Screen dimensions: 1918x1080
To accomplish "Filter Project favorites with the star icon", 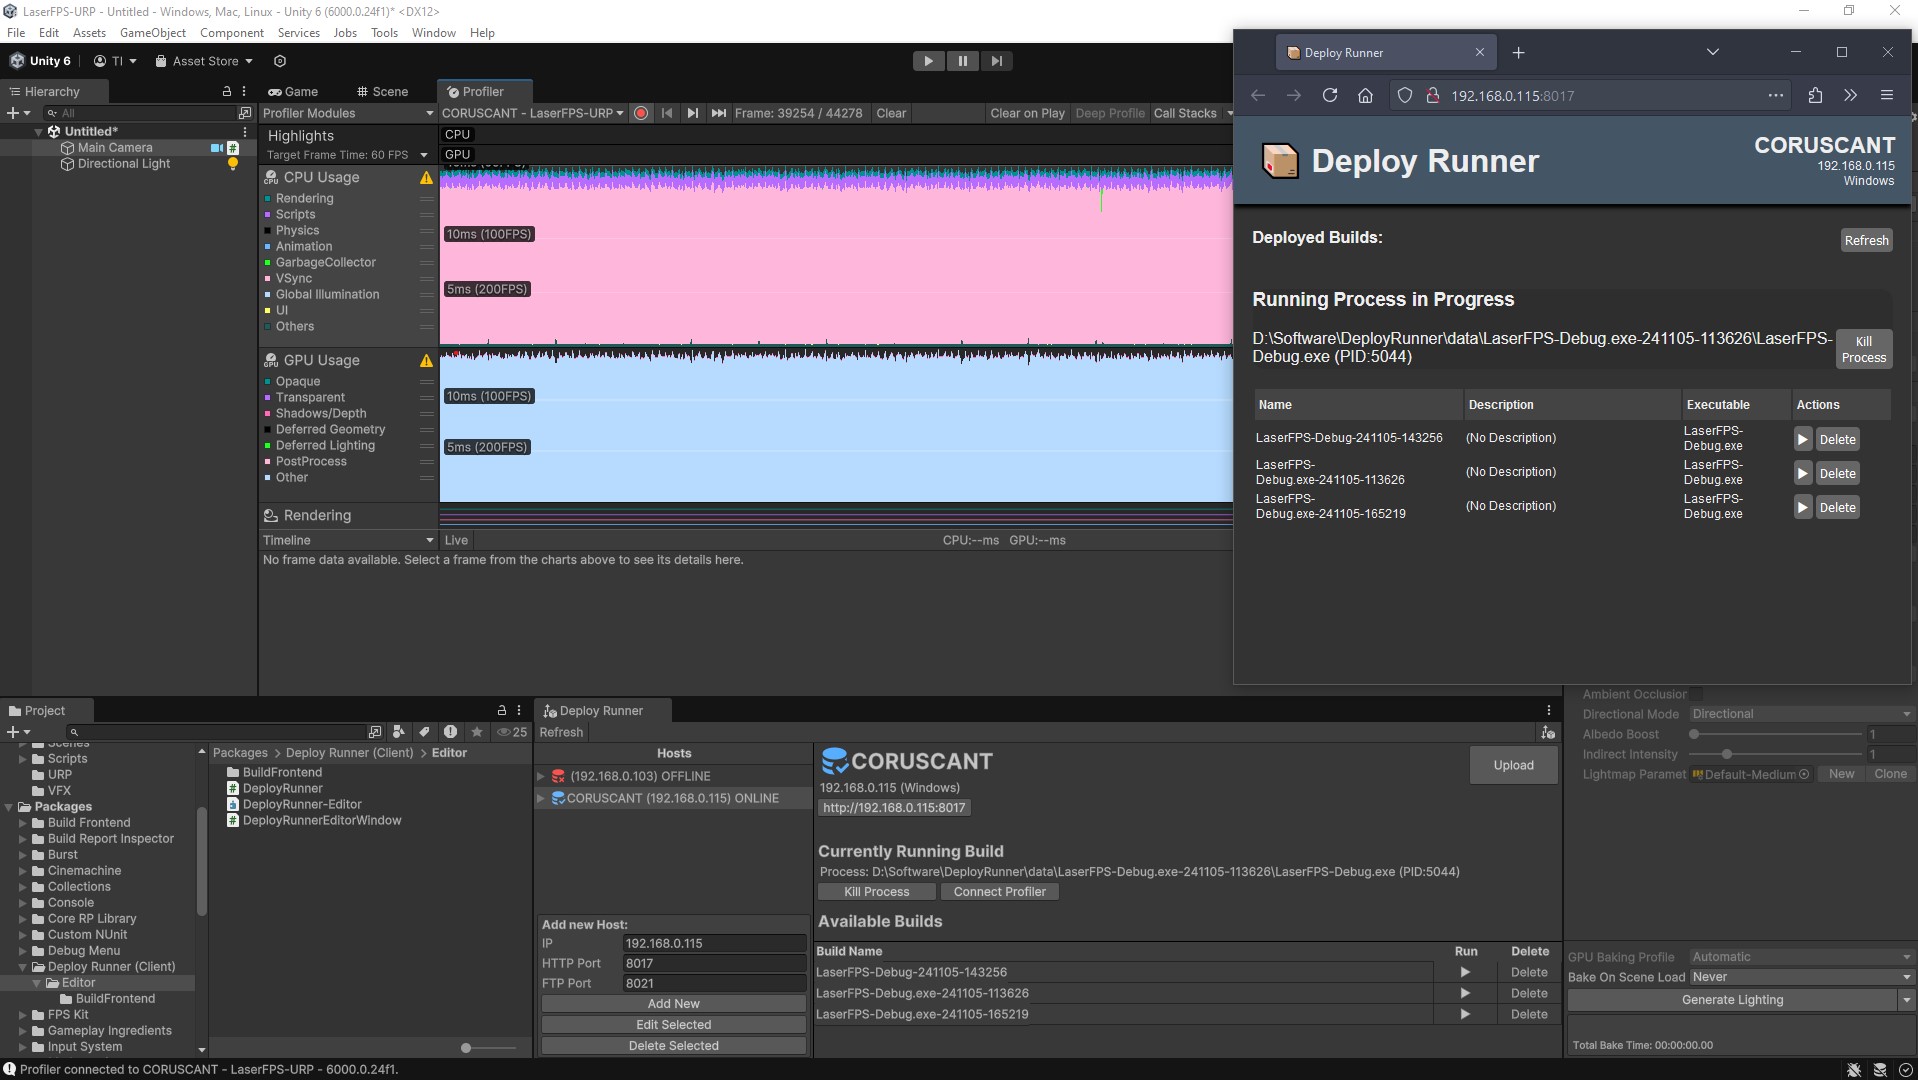I will pyautogui.click(x=477, y=732).
